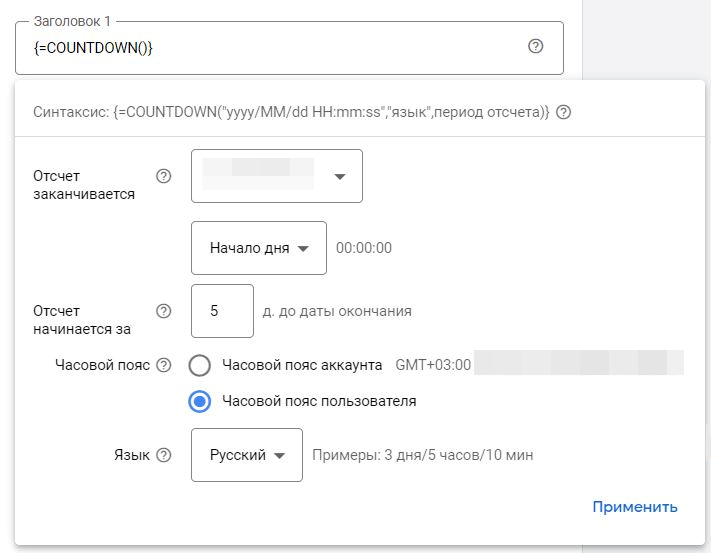
Task: Open the Русский language dropdown
Action: click(246, 455)
